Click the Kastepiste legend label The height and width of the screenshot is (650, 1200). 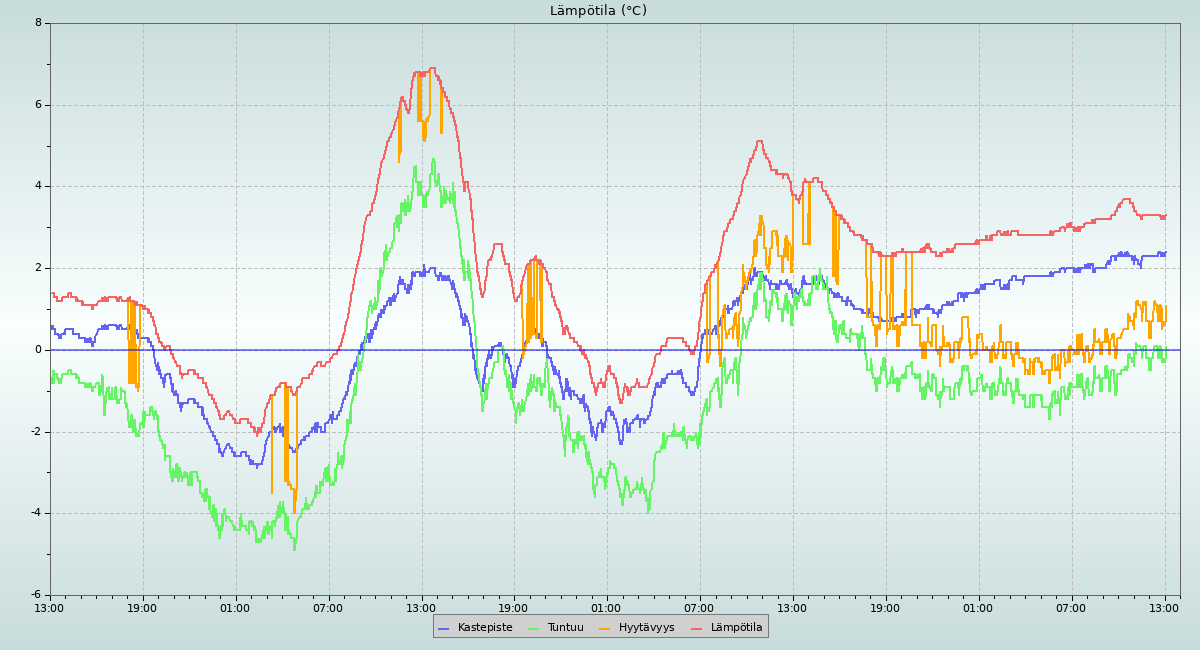[485, 628]
